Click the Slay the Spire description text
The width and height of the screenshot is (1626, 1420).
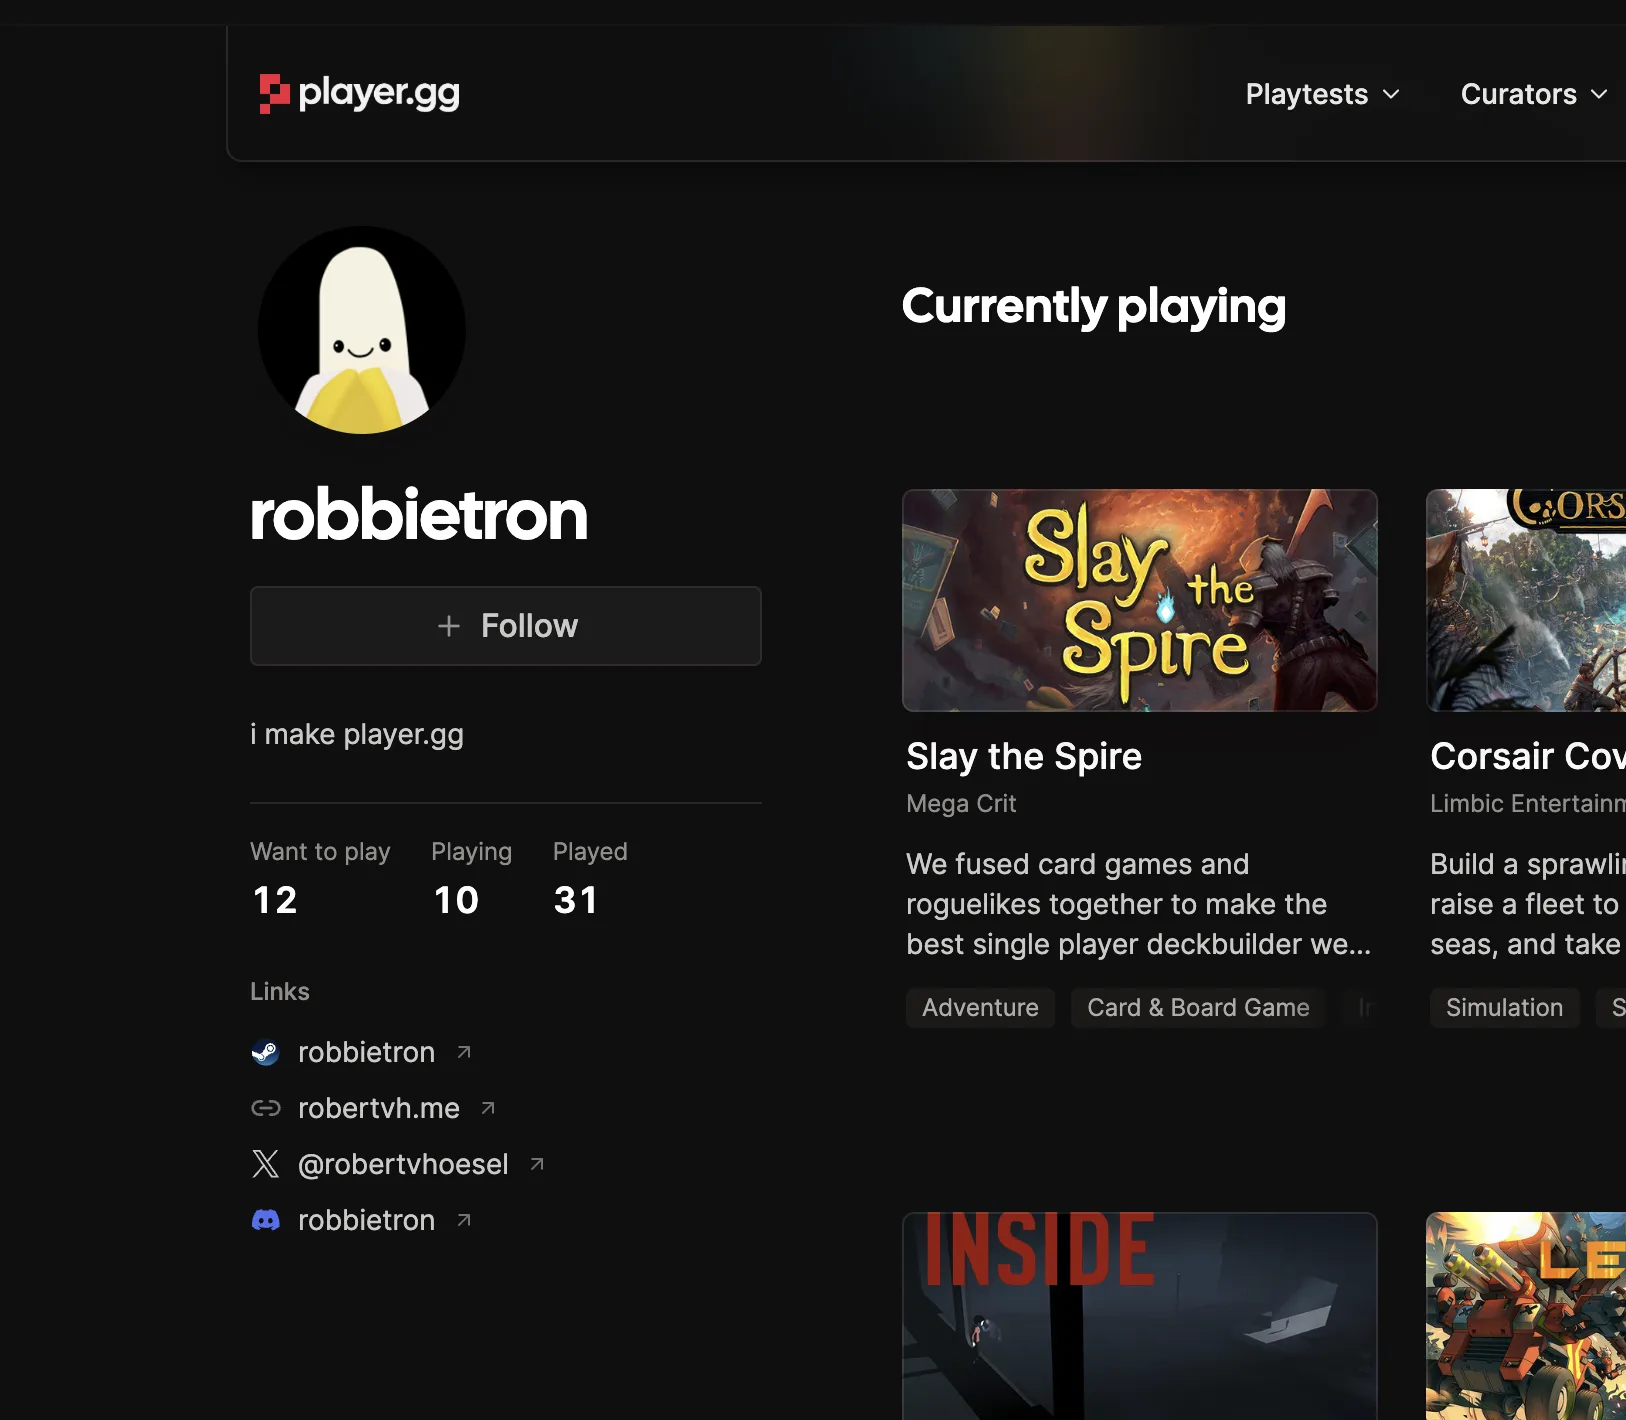pos(1138,904)
